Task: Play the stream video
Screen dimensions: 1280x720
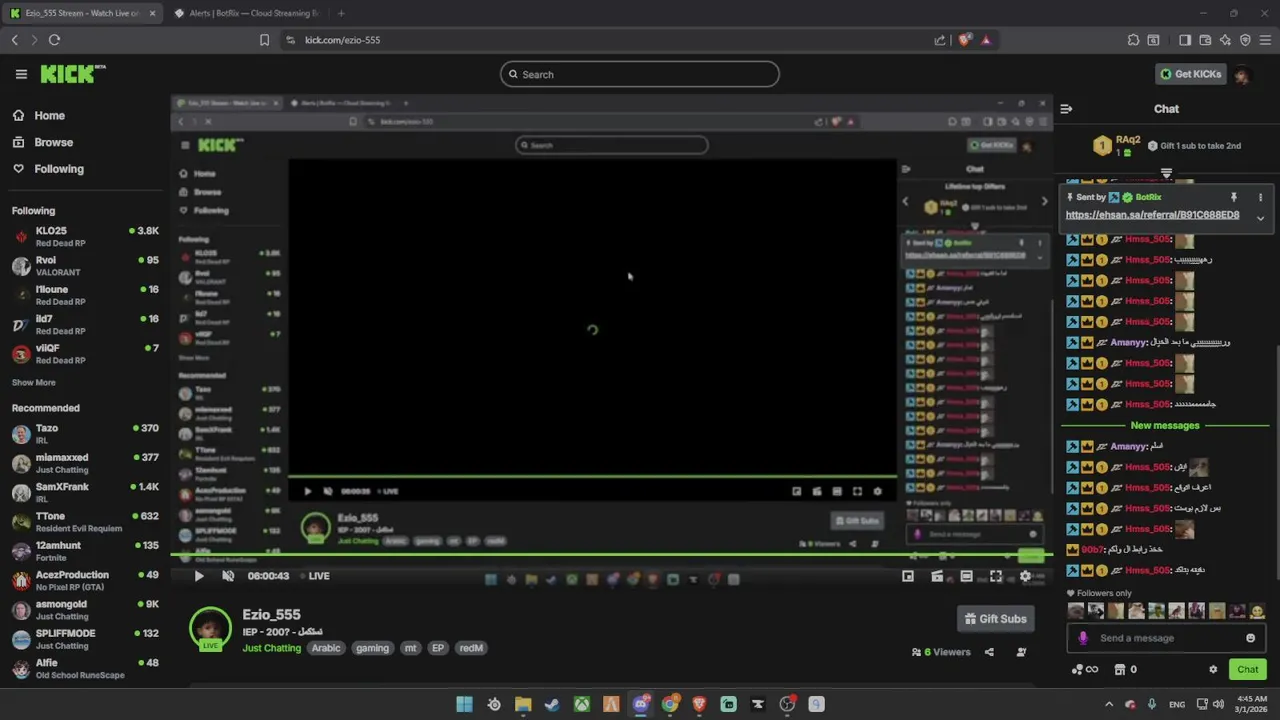Action: pos(198,576)
